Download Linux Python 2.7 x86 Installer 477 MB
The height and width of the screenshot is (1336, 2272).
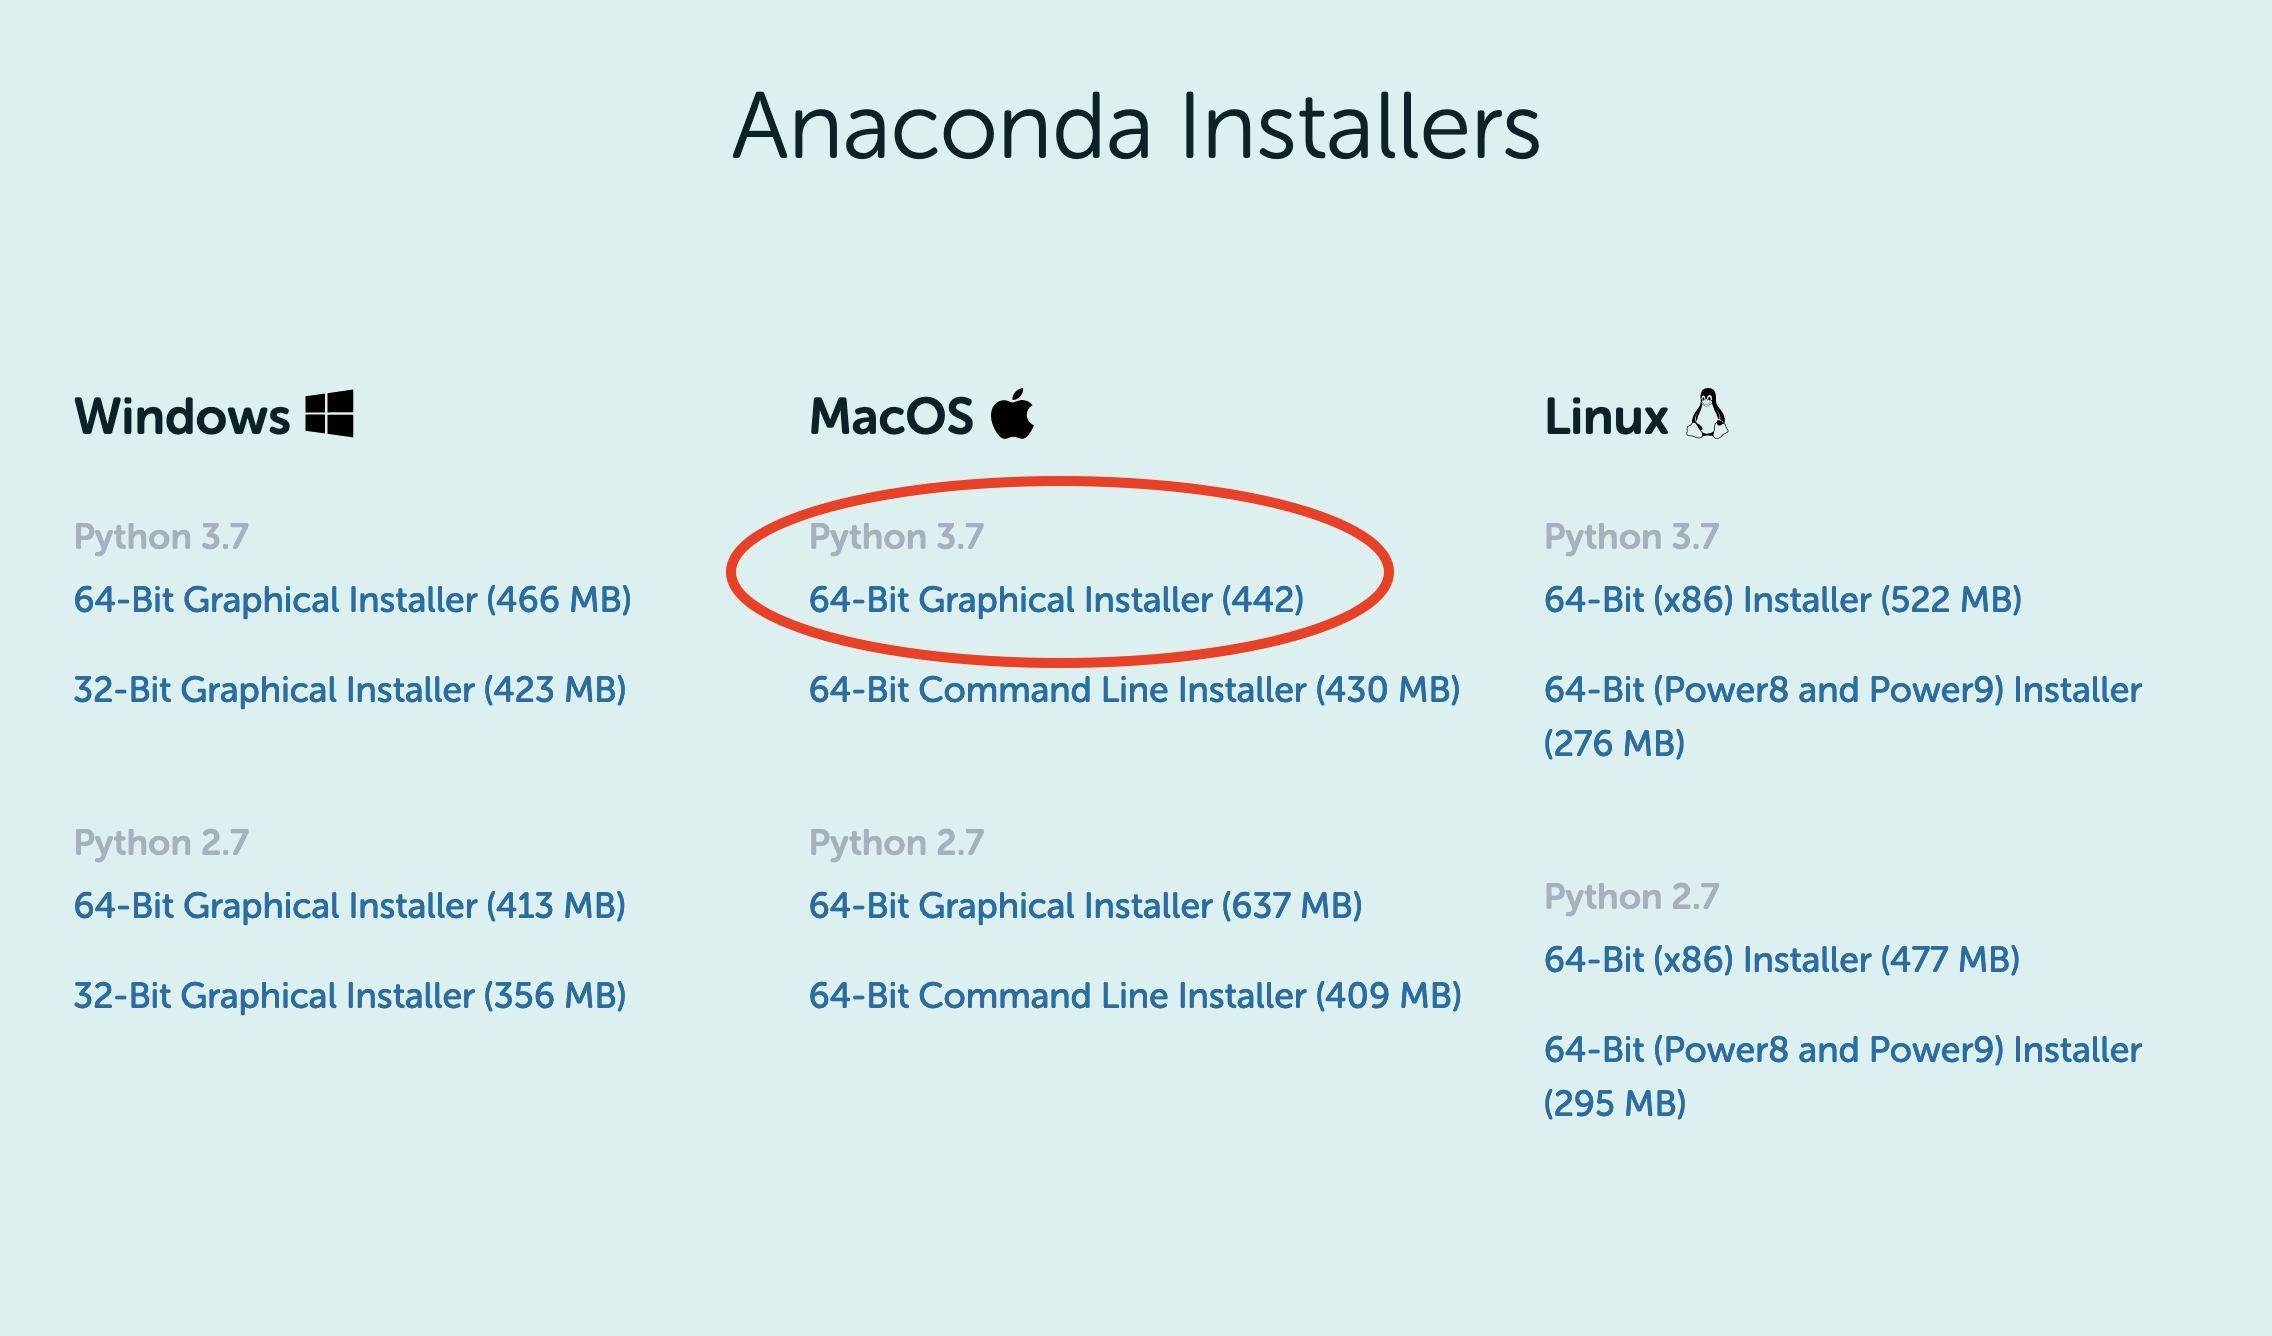1781,959
